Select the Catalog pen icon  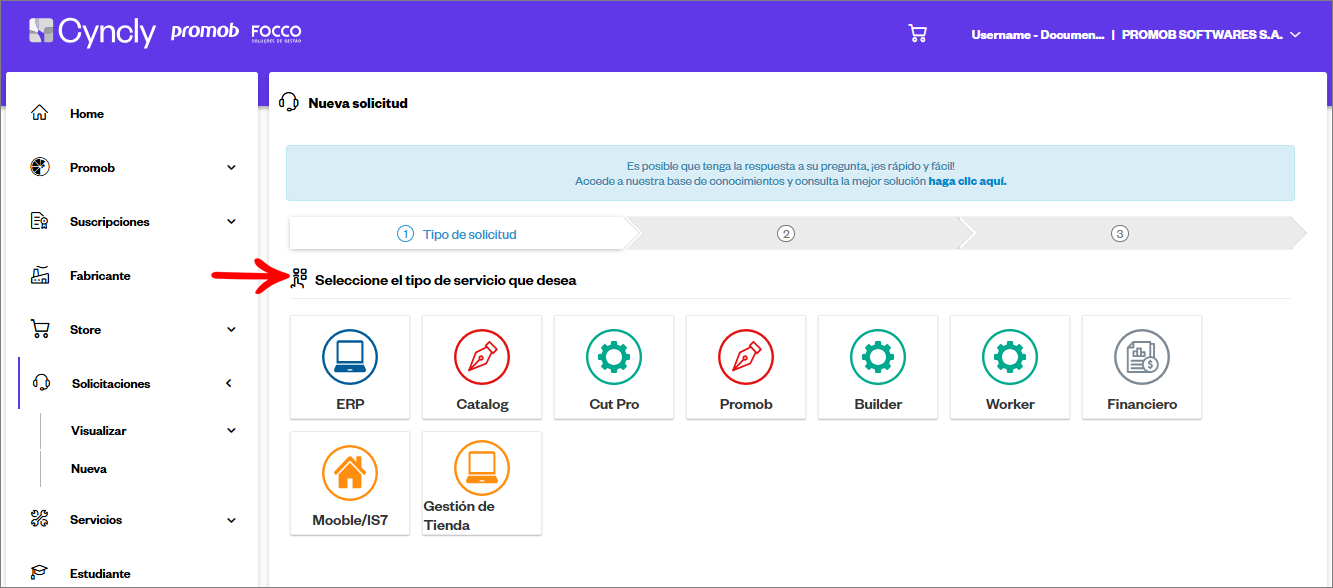click(x=482, y=357)
